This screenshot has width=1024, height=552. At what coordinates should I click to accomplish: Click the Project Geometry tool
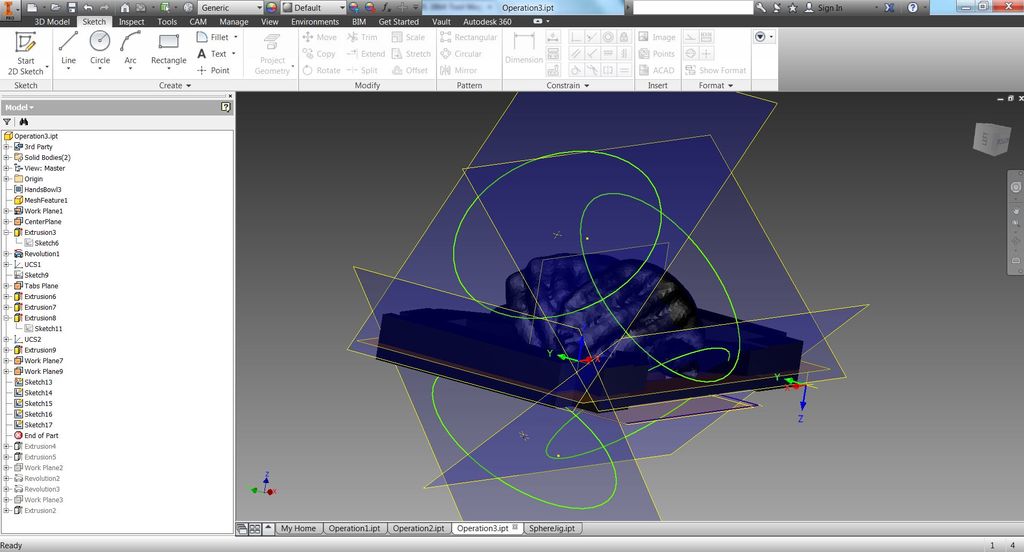(x=272, y=54)
